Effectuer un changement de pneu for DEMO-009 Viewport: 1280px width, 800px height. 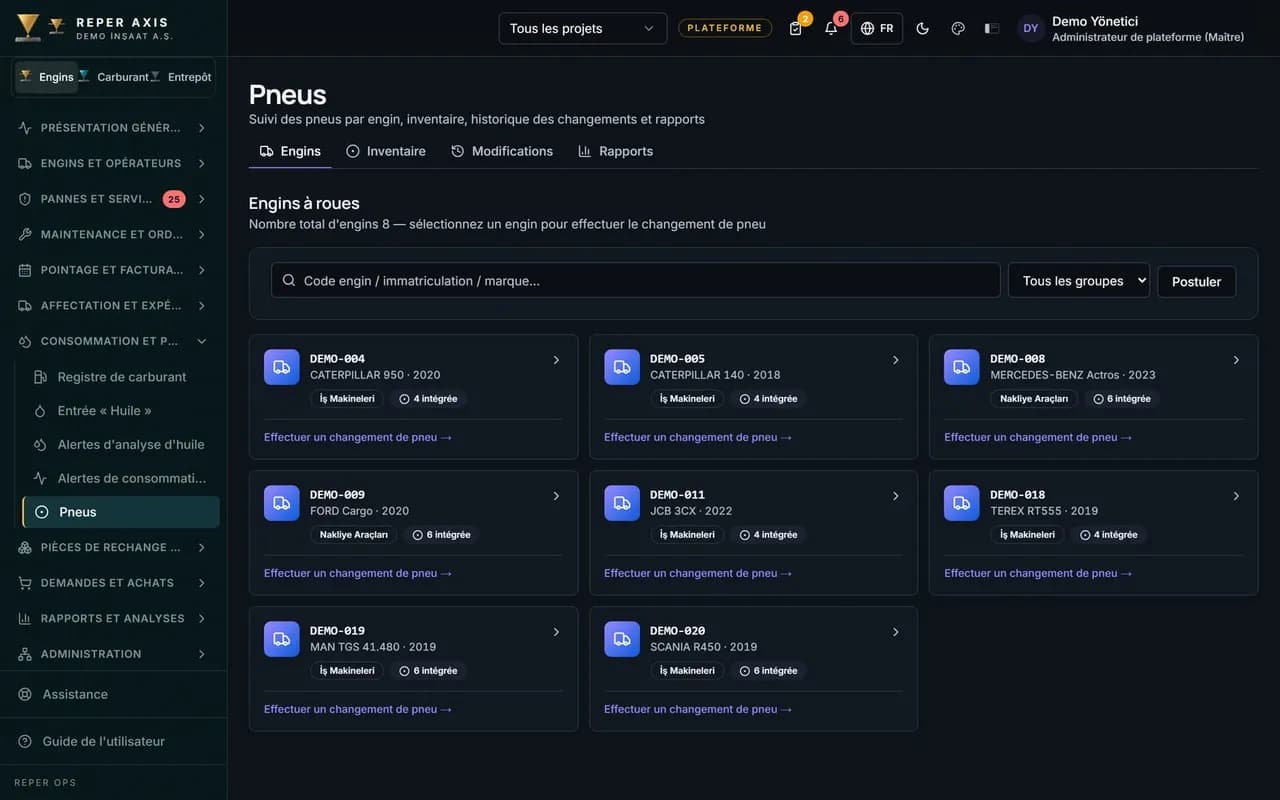point(358,573)
